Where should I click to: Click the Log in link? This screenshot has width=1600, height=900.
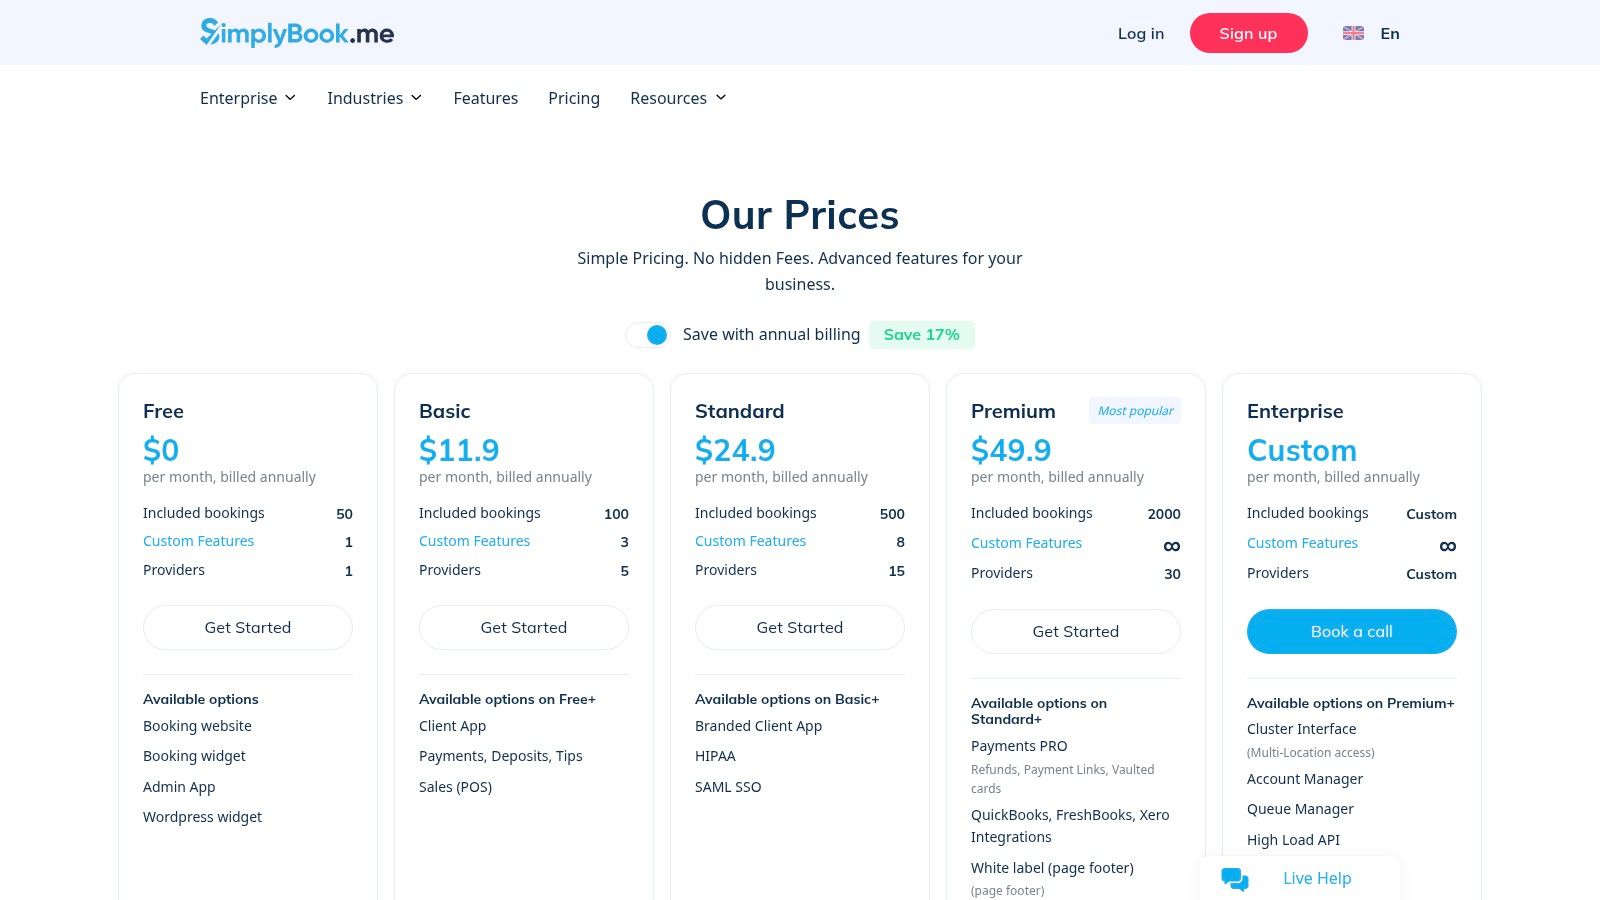[x=1140, y=33]
